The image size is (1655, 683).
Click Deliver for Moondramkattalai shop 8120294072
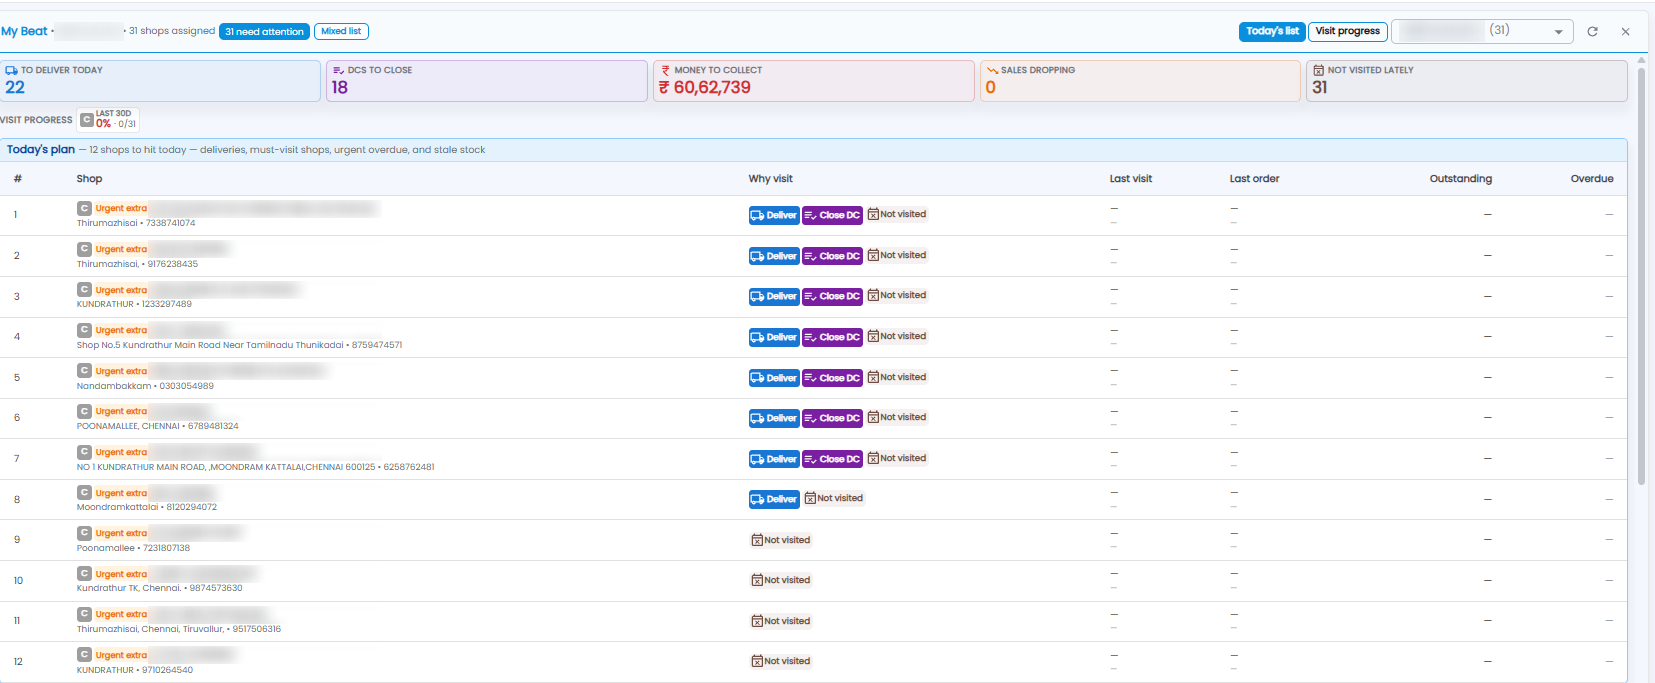tap(774, 499)
